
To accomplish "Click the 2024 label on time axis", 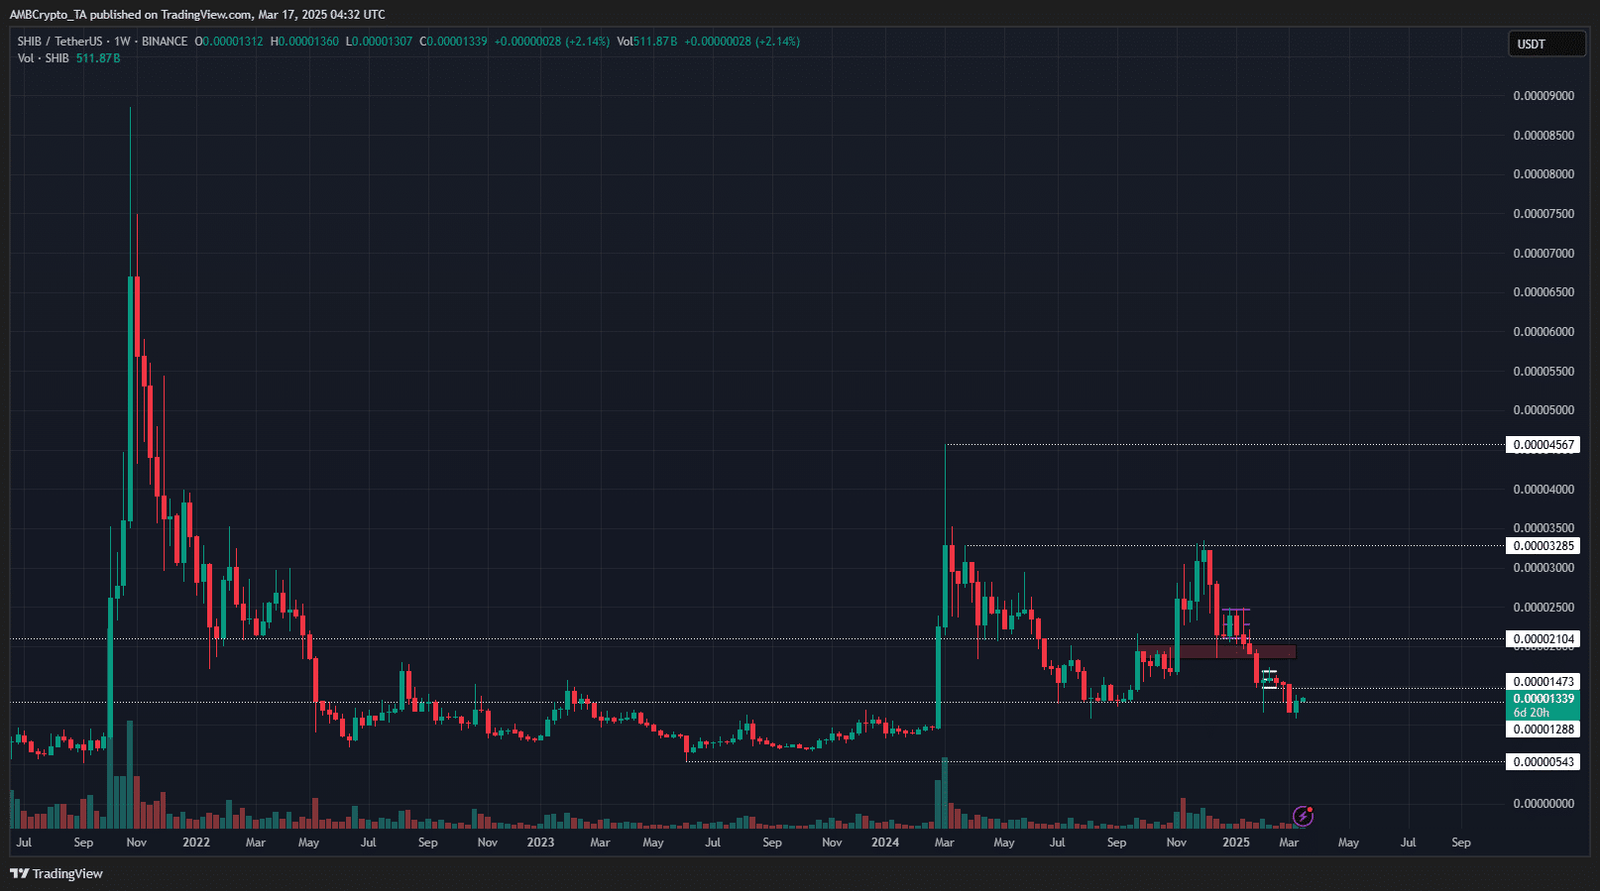I will [x=885, y=842].
